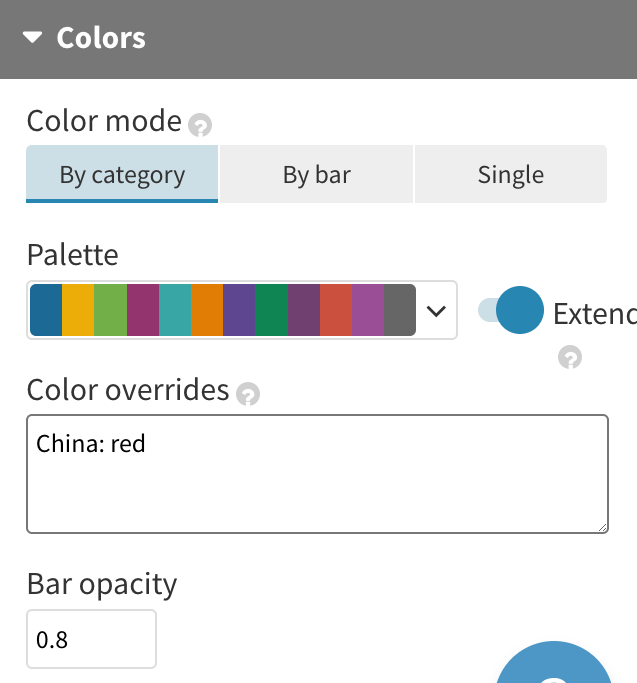This screenshot has height=683, width=637.
Task: Click the Extend palette help icon
Action: tap(570, 357)
